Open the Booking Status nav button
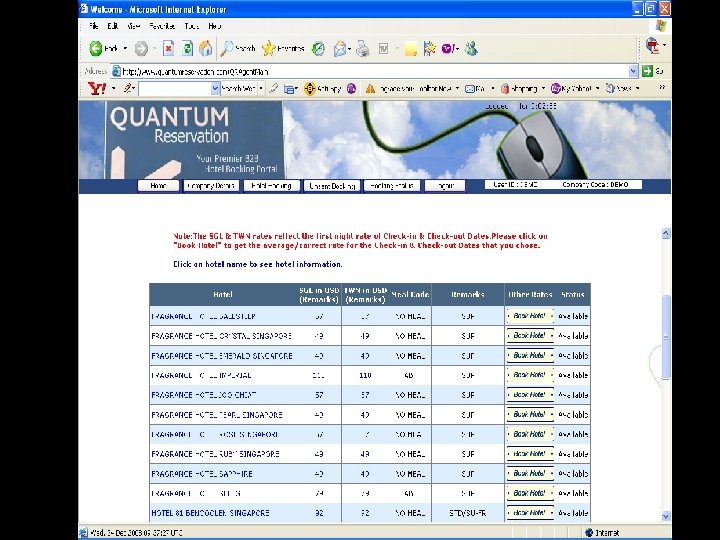The width and height of the screenshot is (720, 540). click(x=392, y=186)
